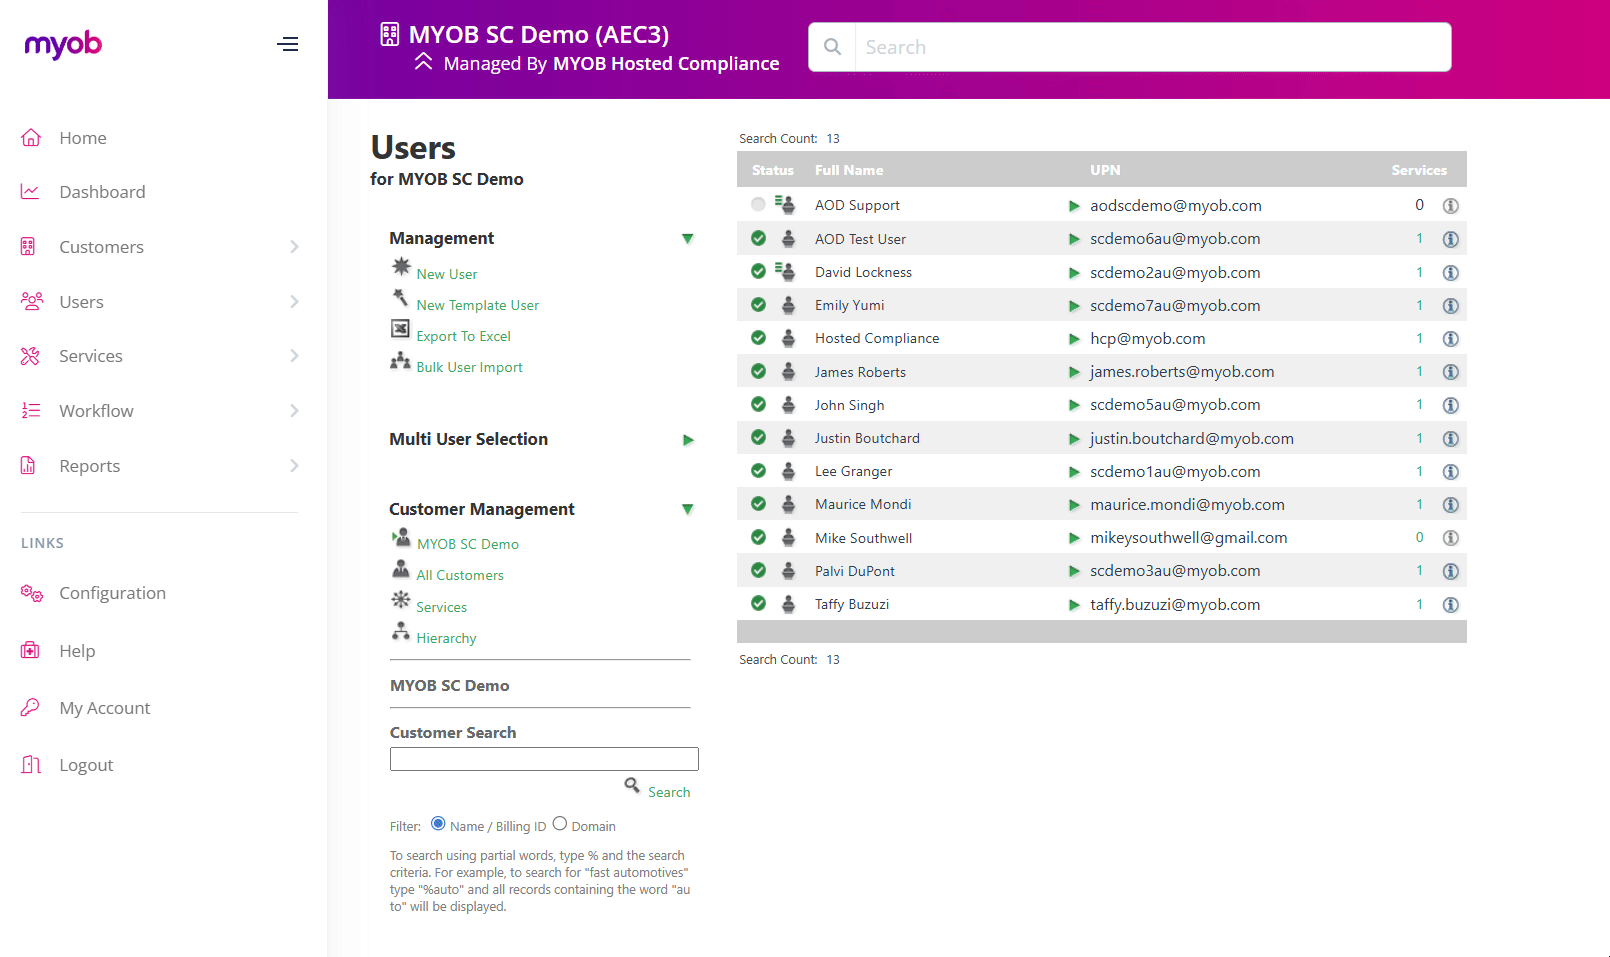Viewport: 1610px width, 957px height.
Task: Expand the Services sidebar menu chevron
Action: pos(294,355)
